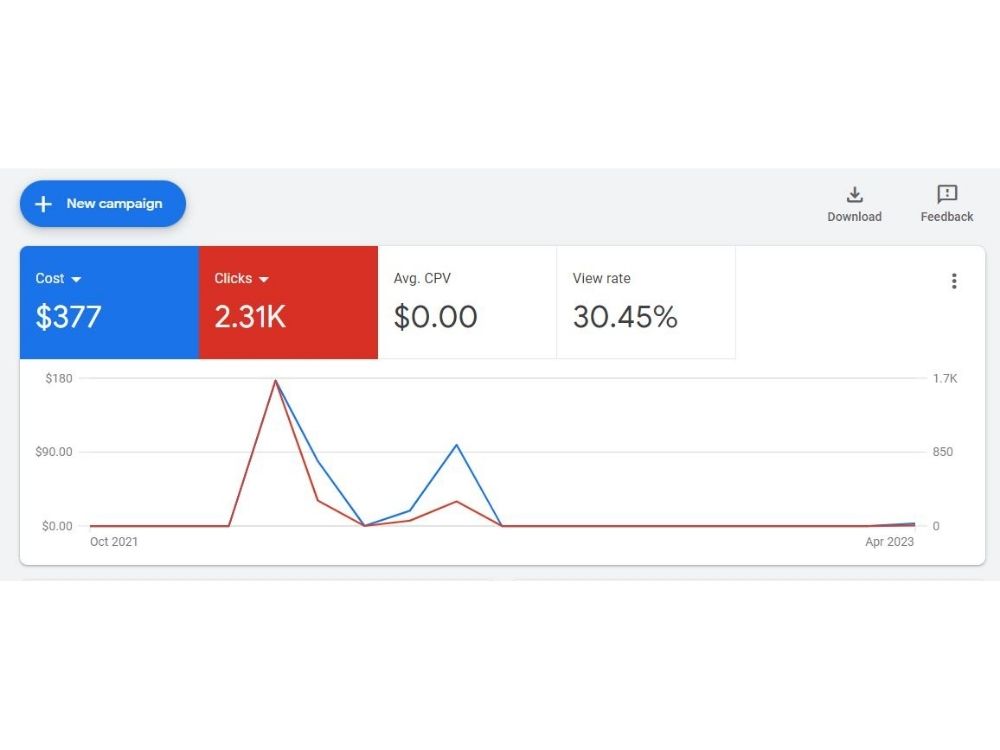Click the chart's highest peak point
1000x750 pixels.
[276, 381]
